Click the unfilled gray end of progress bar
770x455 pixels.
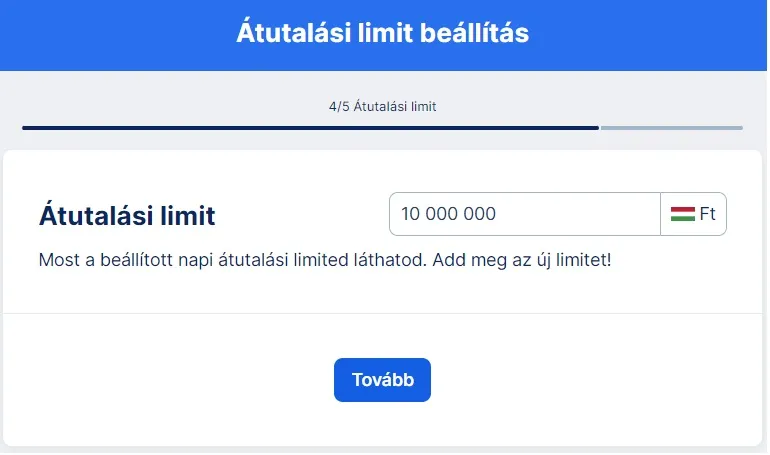(x=670, y=128)
